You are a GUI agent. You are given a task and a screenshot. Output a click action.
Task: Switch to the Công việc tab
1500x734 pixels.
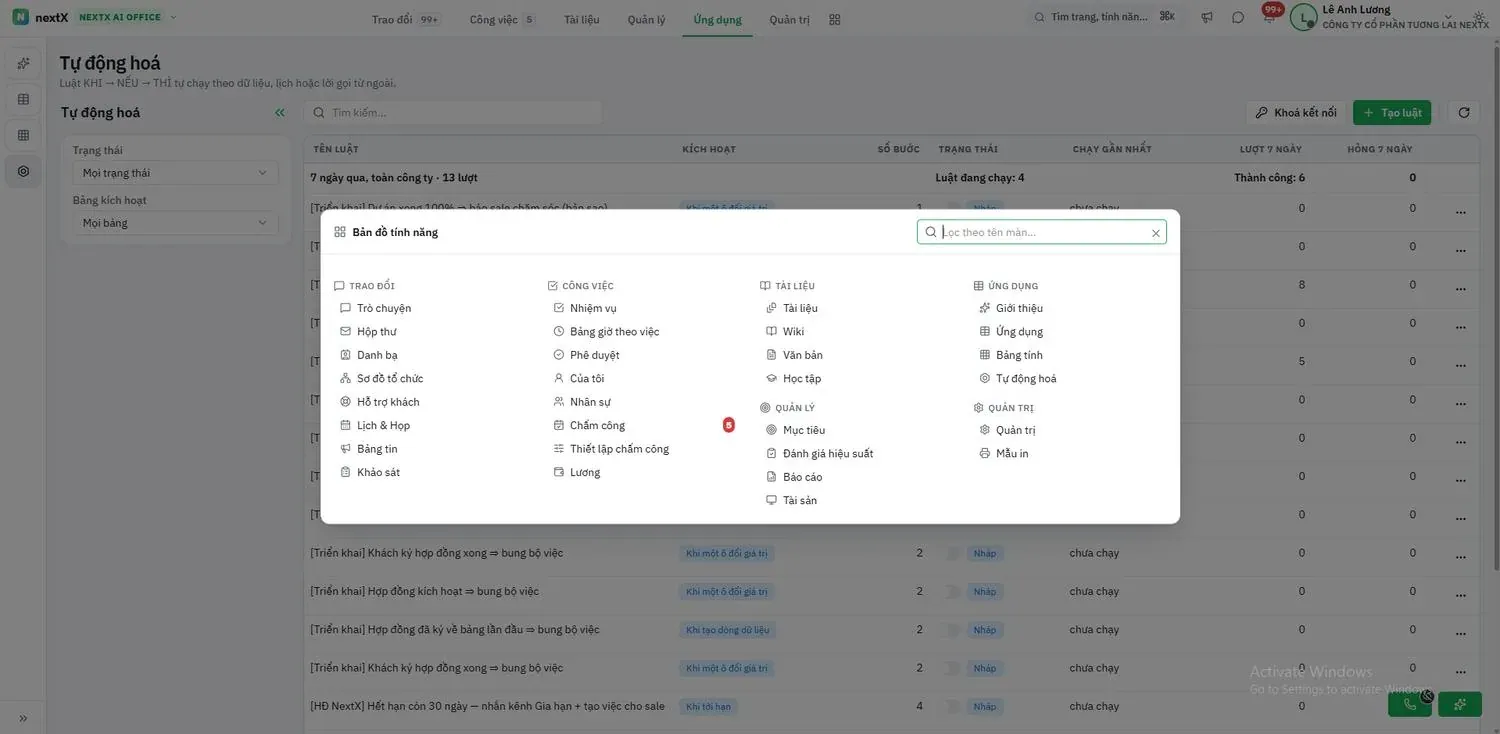click(502, 19)
